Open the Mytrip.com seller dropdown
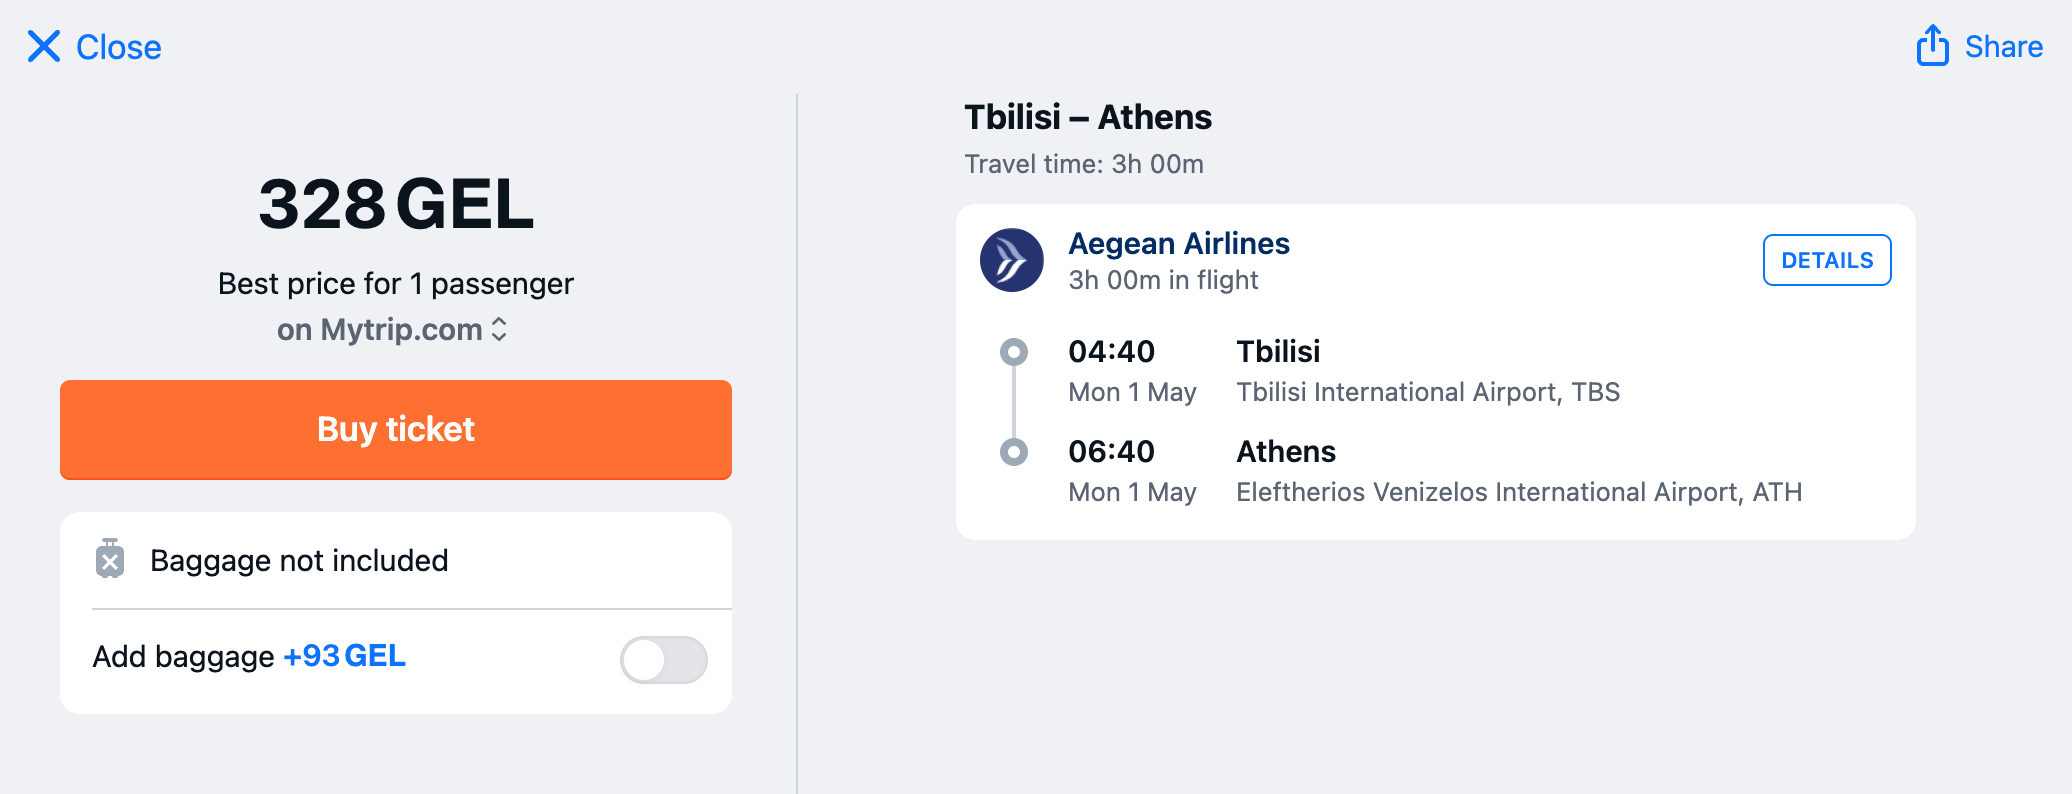 click(x=393, y=329)
